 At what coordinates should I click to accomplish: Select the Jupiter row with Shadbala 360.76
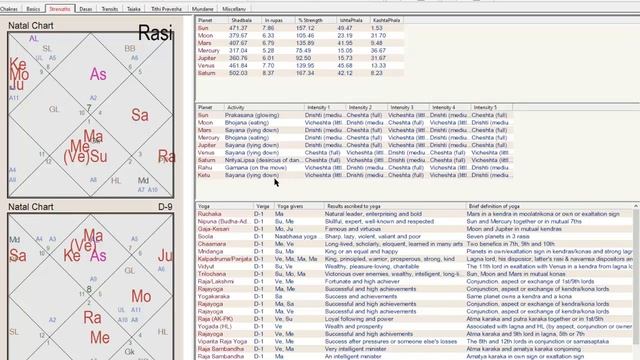coord(300,58)
